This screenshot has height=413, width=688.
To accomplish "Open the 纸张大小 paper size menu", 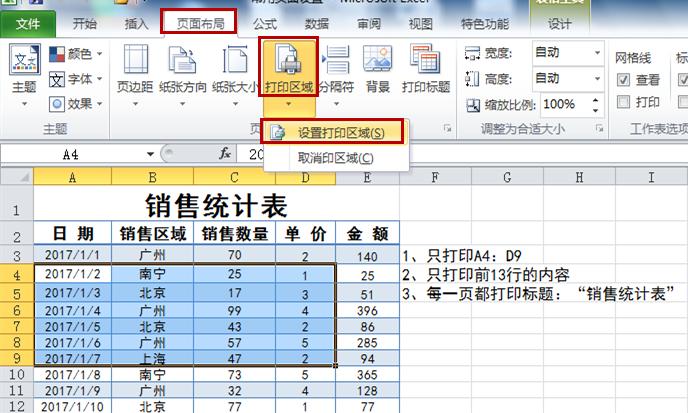I will coord(235,75).
